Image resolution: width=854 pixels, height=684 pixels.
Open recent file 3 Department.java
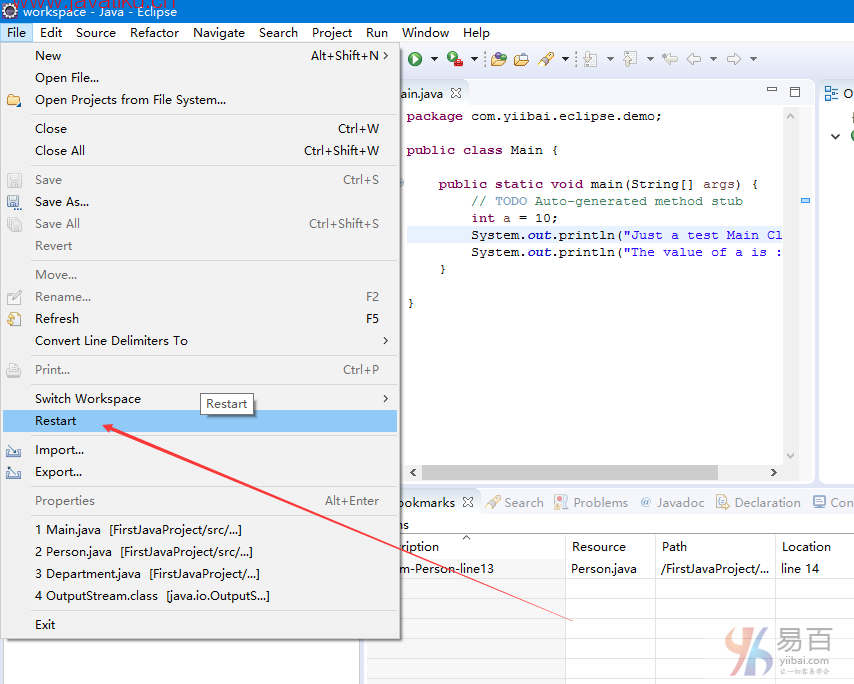(x=200, y=574)
